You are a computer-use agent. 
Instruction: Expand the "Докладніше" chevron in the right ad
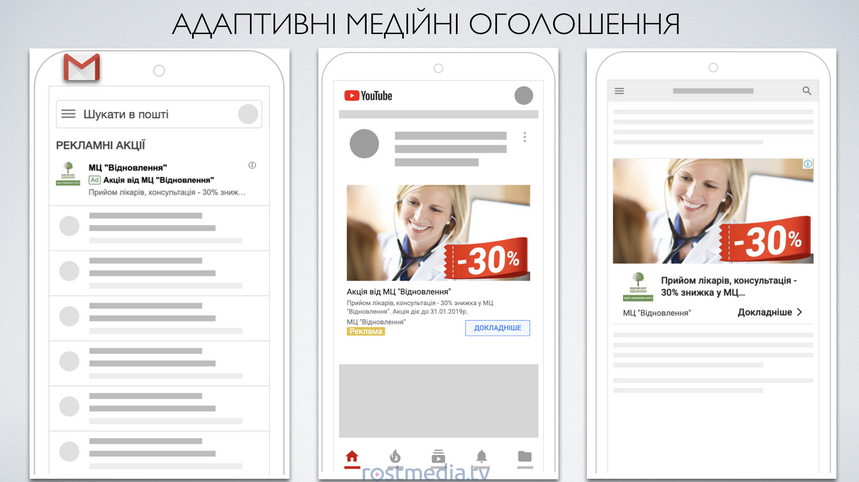(x=799, y=312)
